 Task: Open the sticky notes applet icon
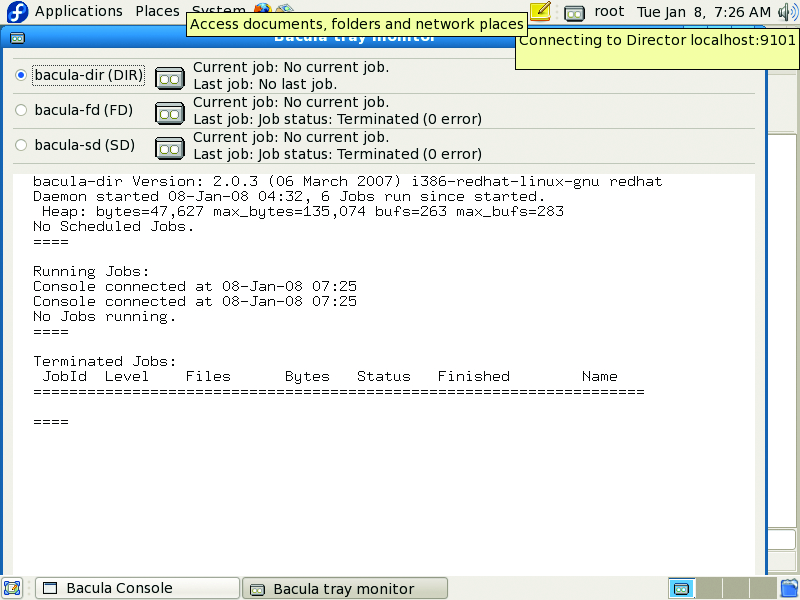540,12
